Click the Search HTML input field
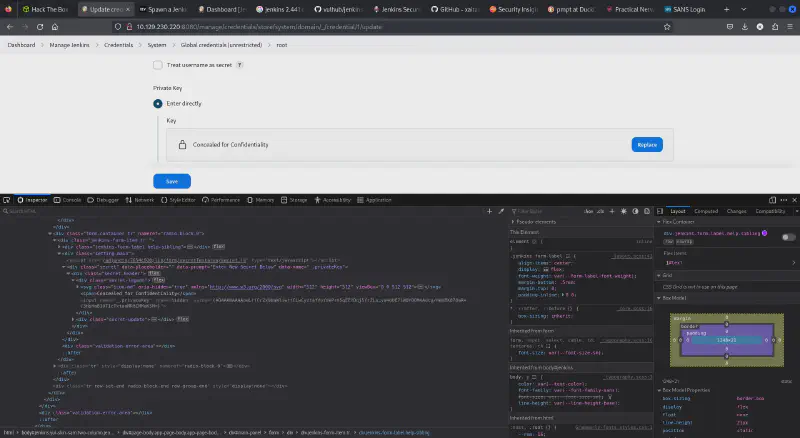The image size is (800, 438). (x=60, y=211)
